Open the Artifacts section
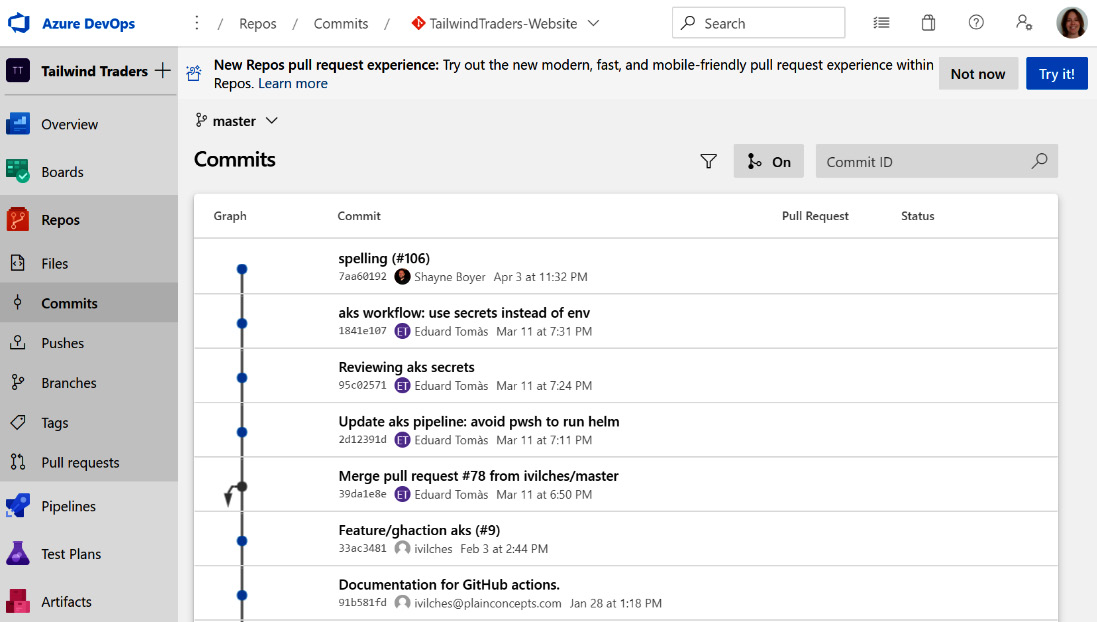Image resolution: width=1097 pixels, height=622 pixels. point(65,602)
